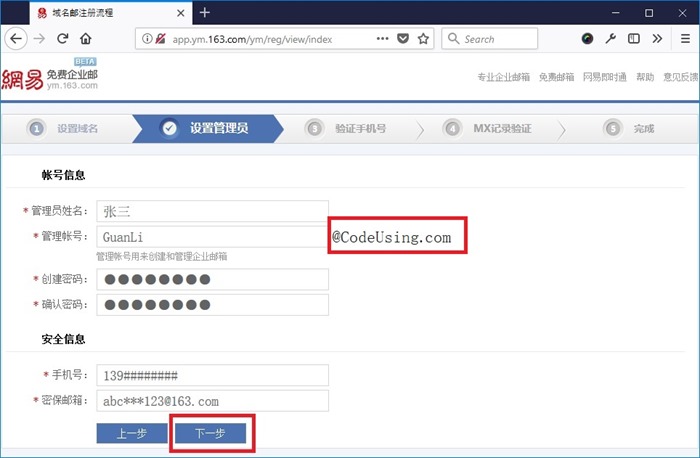Viewport: 700px width, 458px height.
Task: Click the 手机号 input field
Action: 212,375
